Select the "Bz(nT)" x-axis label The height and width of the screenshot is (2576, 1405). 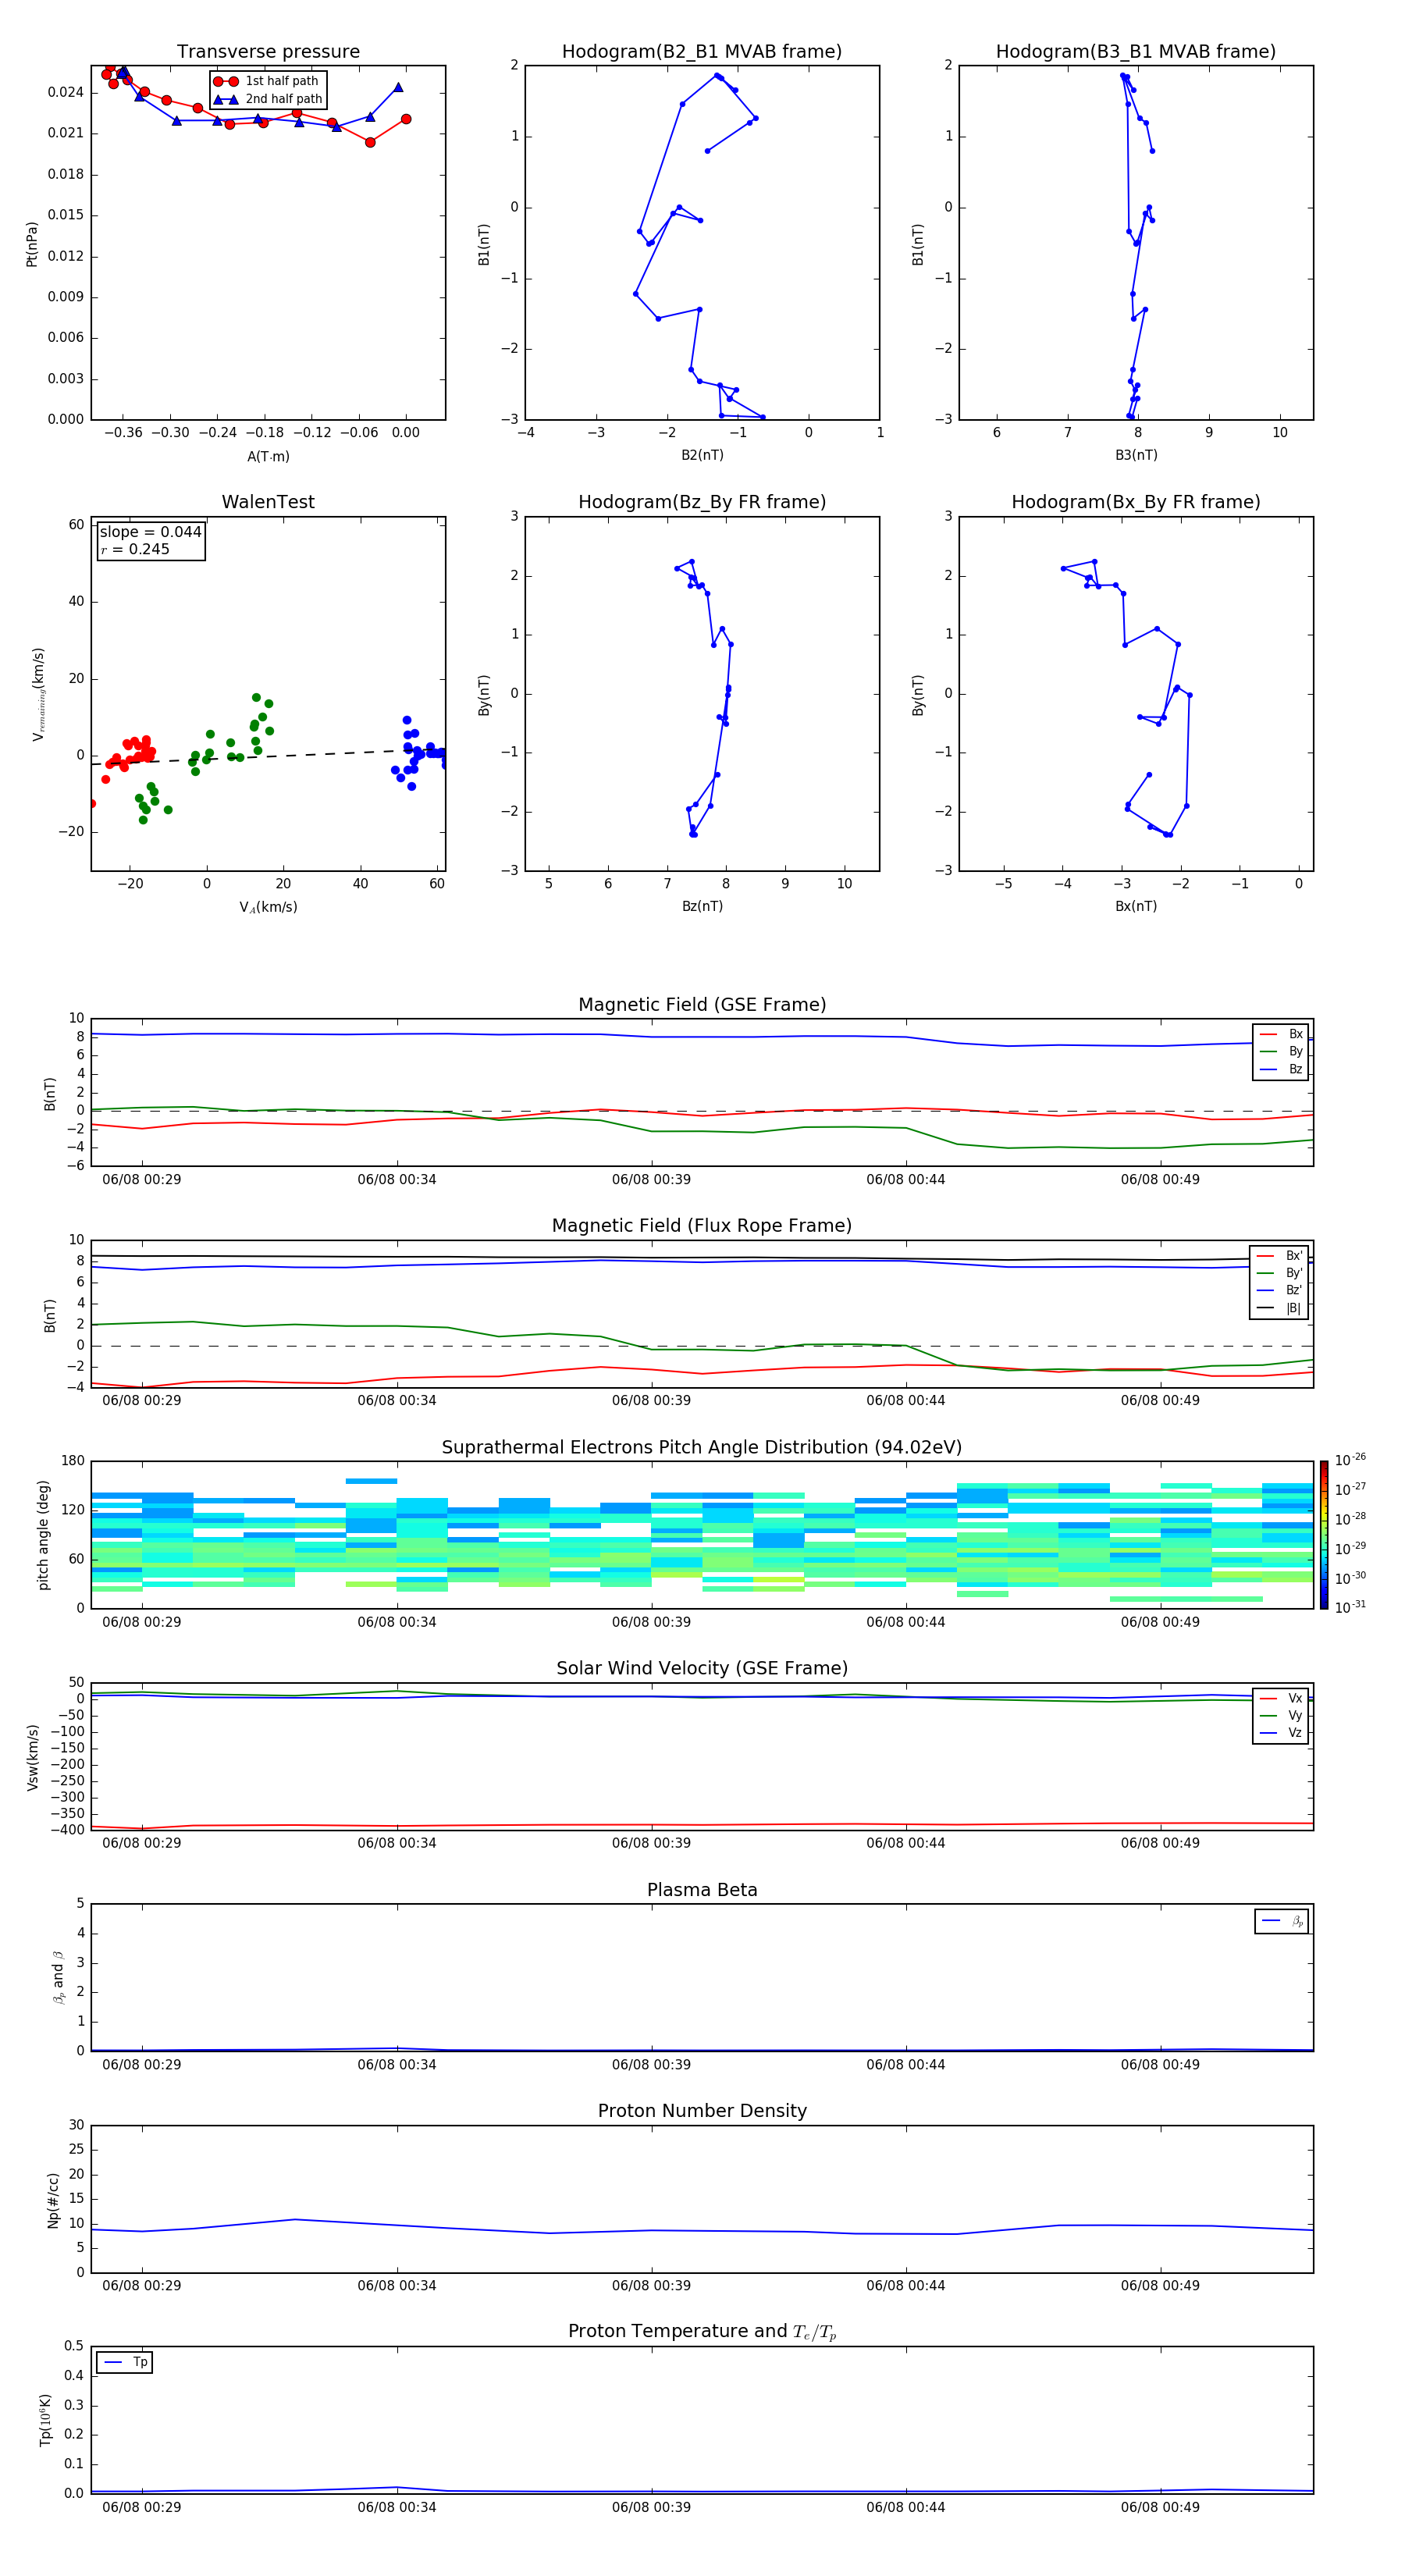tap(702, 906)
